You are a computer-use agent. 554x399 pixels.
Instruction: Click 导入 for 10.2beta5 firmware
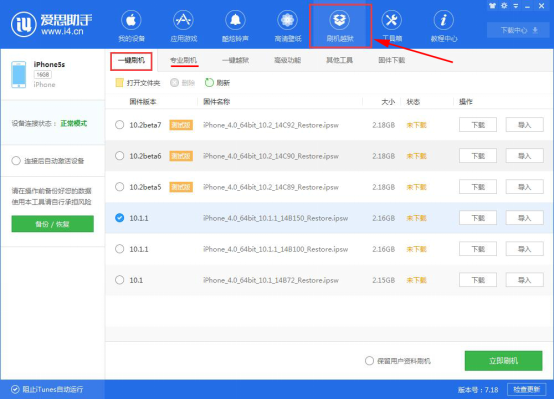point(524,187)
